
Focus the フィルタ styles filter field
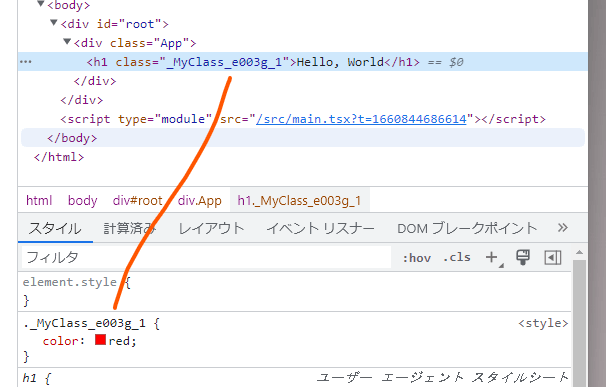tap(206, 257)
